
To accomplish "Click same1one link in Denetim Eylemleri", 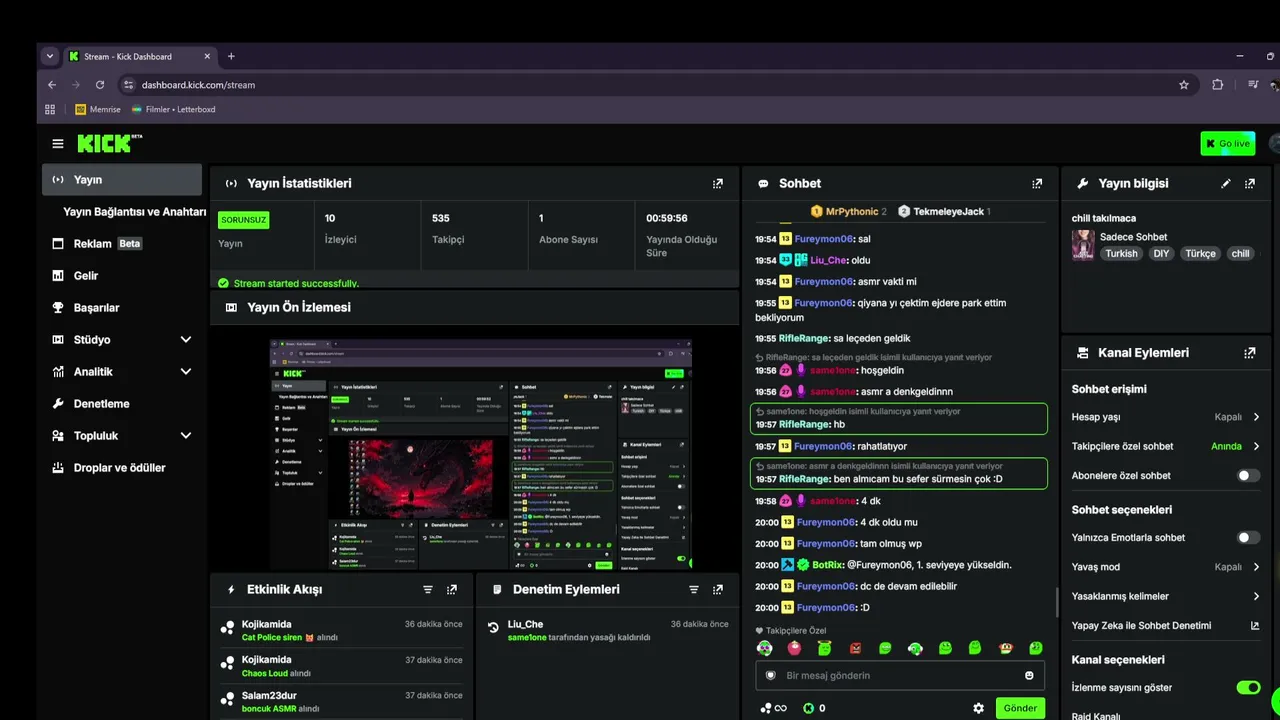I will (x=527, y=637).
